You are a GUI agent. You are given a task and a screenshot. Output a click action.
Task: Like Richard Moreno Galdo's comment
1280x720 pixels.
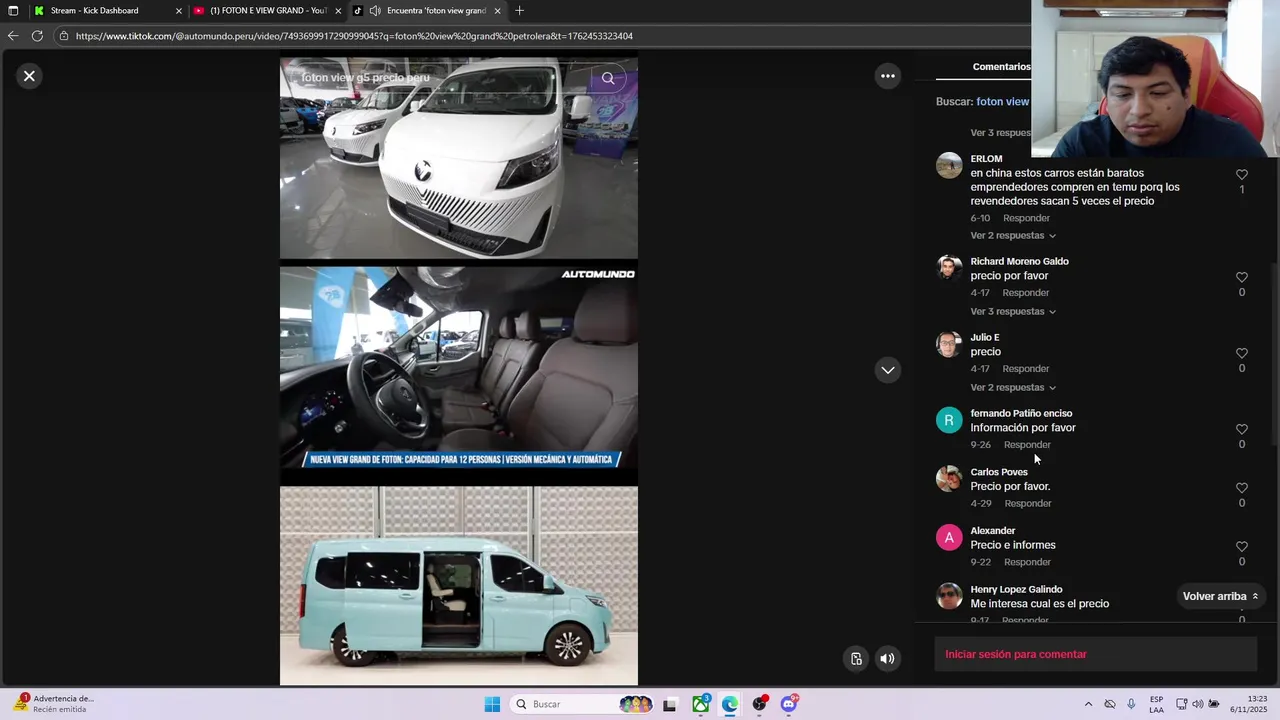(1242, 277)
